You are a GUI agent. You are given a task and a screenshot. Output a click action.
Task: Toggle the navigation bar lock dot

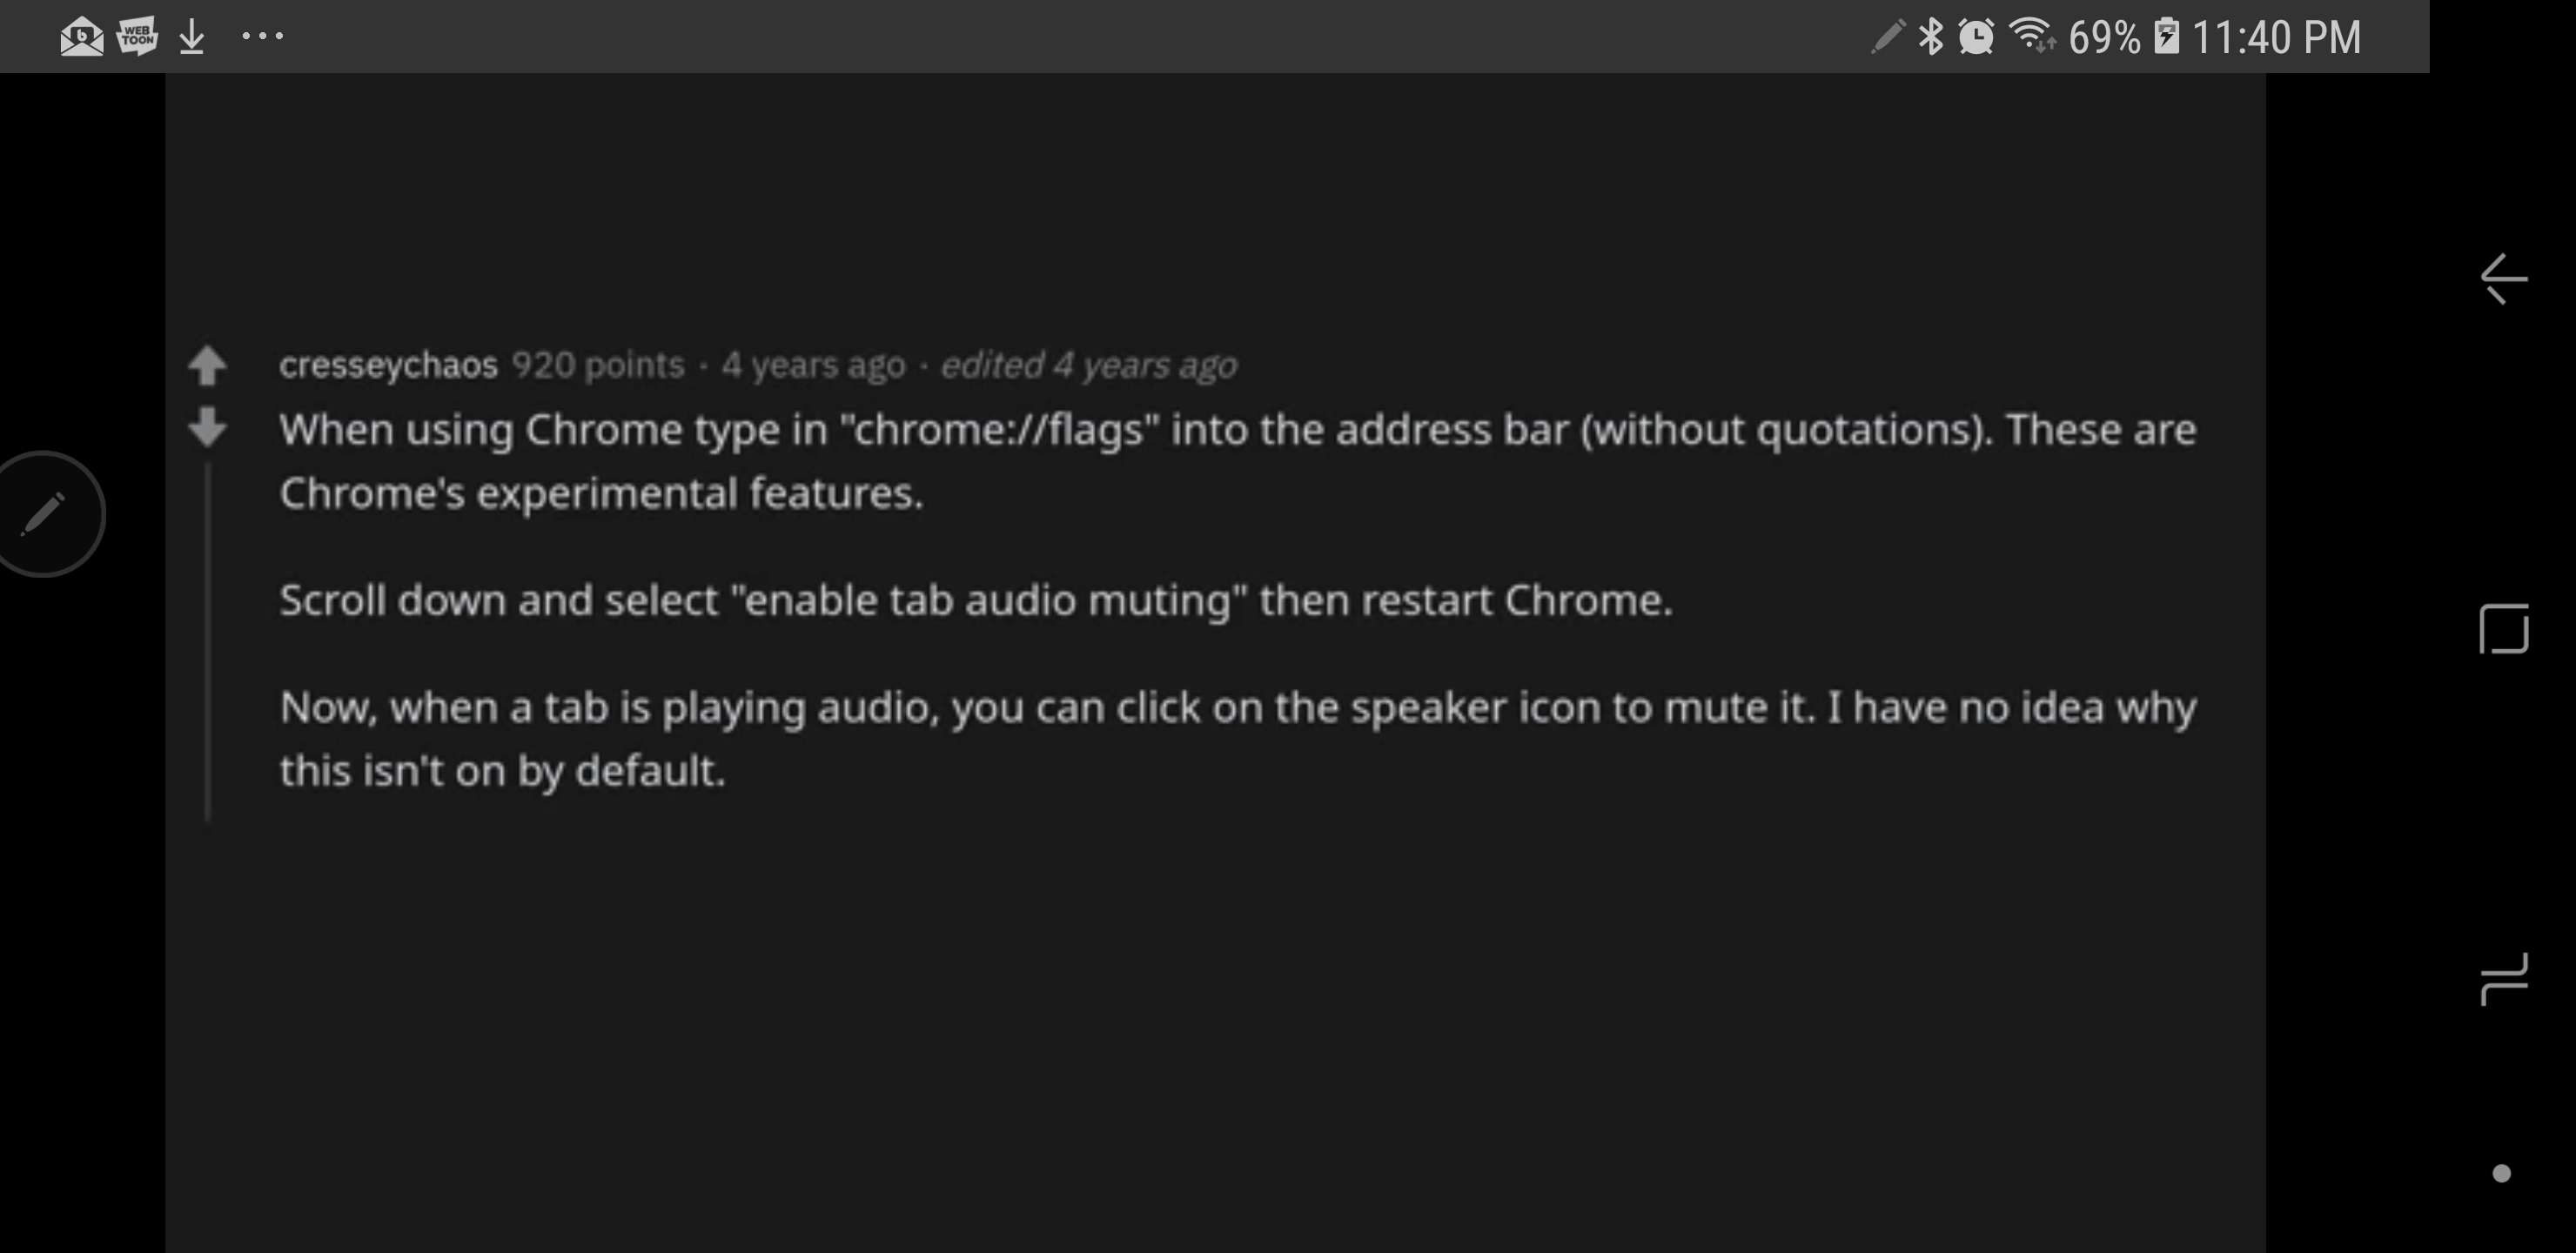click(2501, 1173)
